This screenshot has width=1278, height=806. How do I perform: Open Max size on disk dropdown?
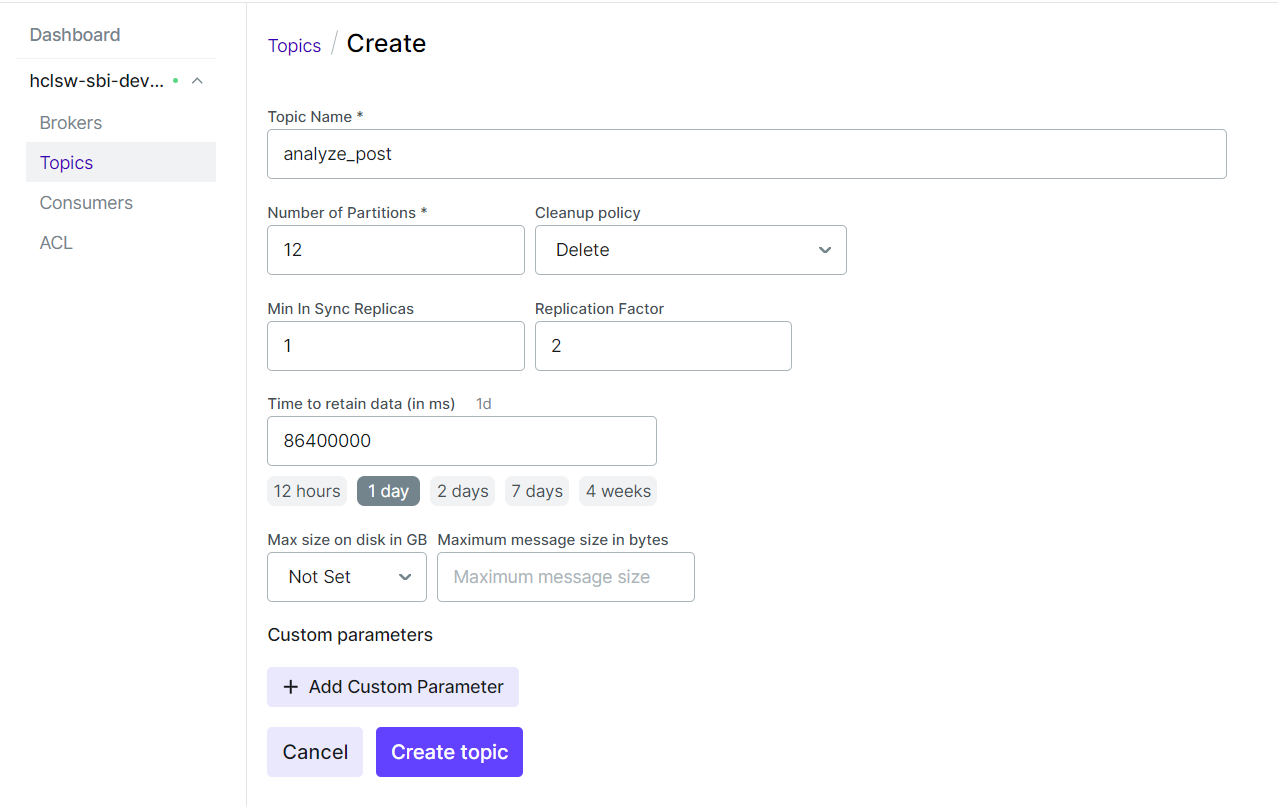pyautogui.click(x=346, y=577)
